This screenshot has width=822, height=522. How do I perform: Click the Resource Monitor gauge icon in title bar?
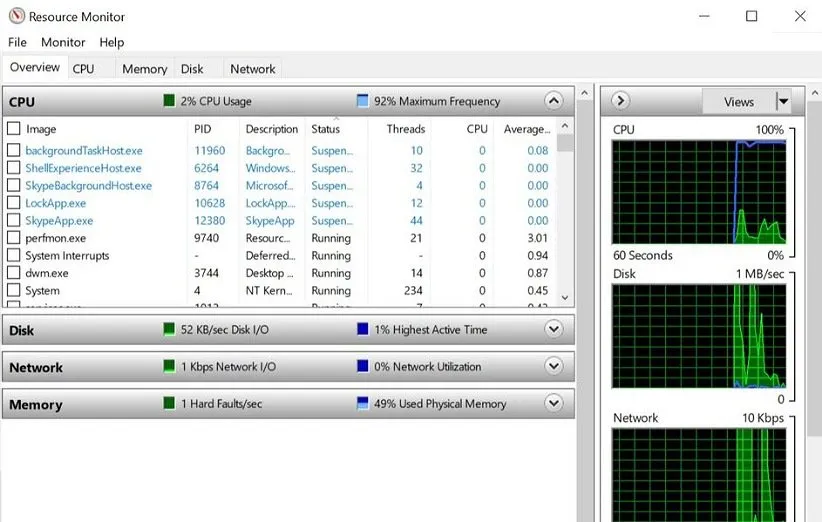click(x=16, y=16)
